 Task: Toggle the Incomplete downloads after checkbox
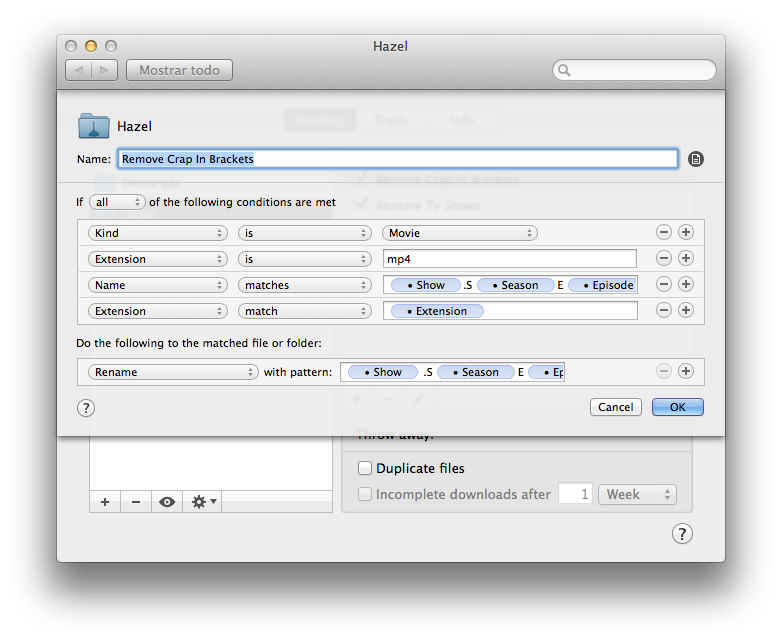click(365, 494)
